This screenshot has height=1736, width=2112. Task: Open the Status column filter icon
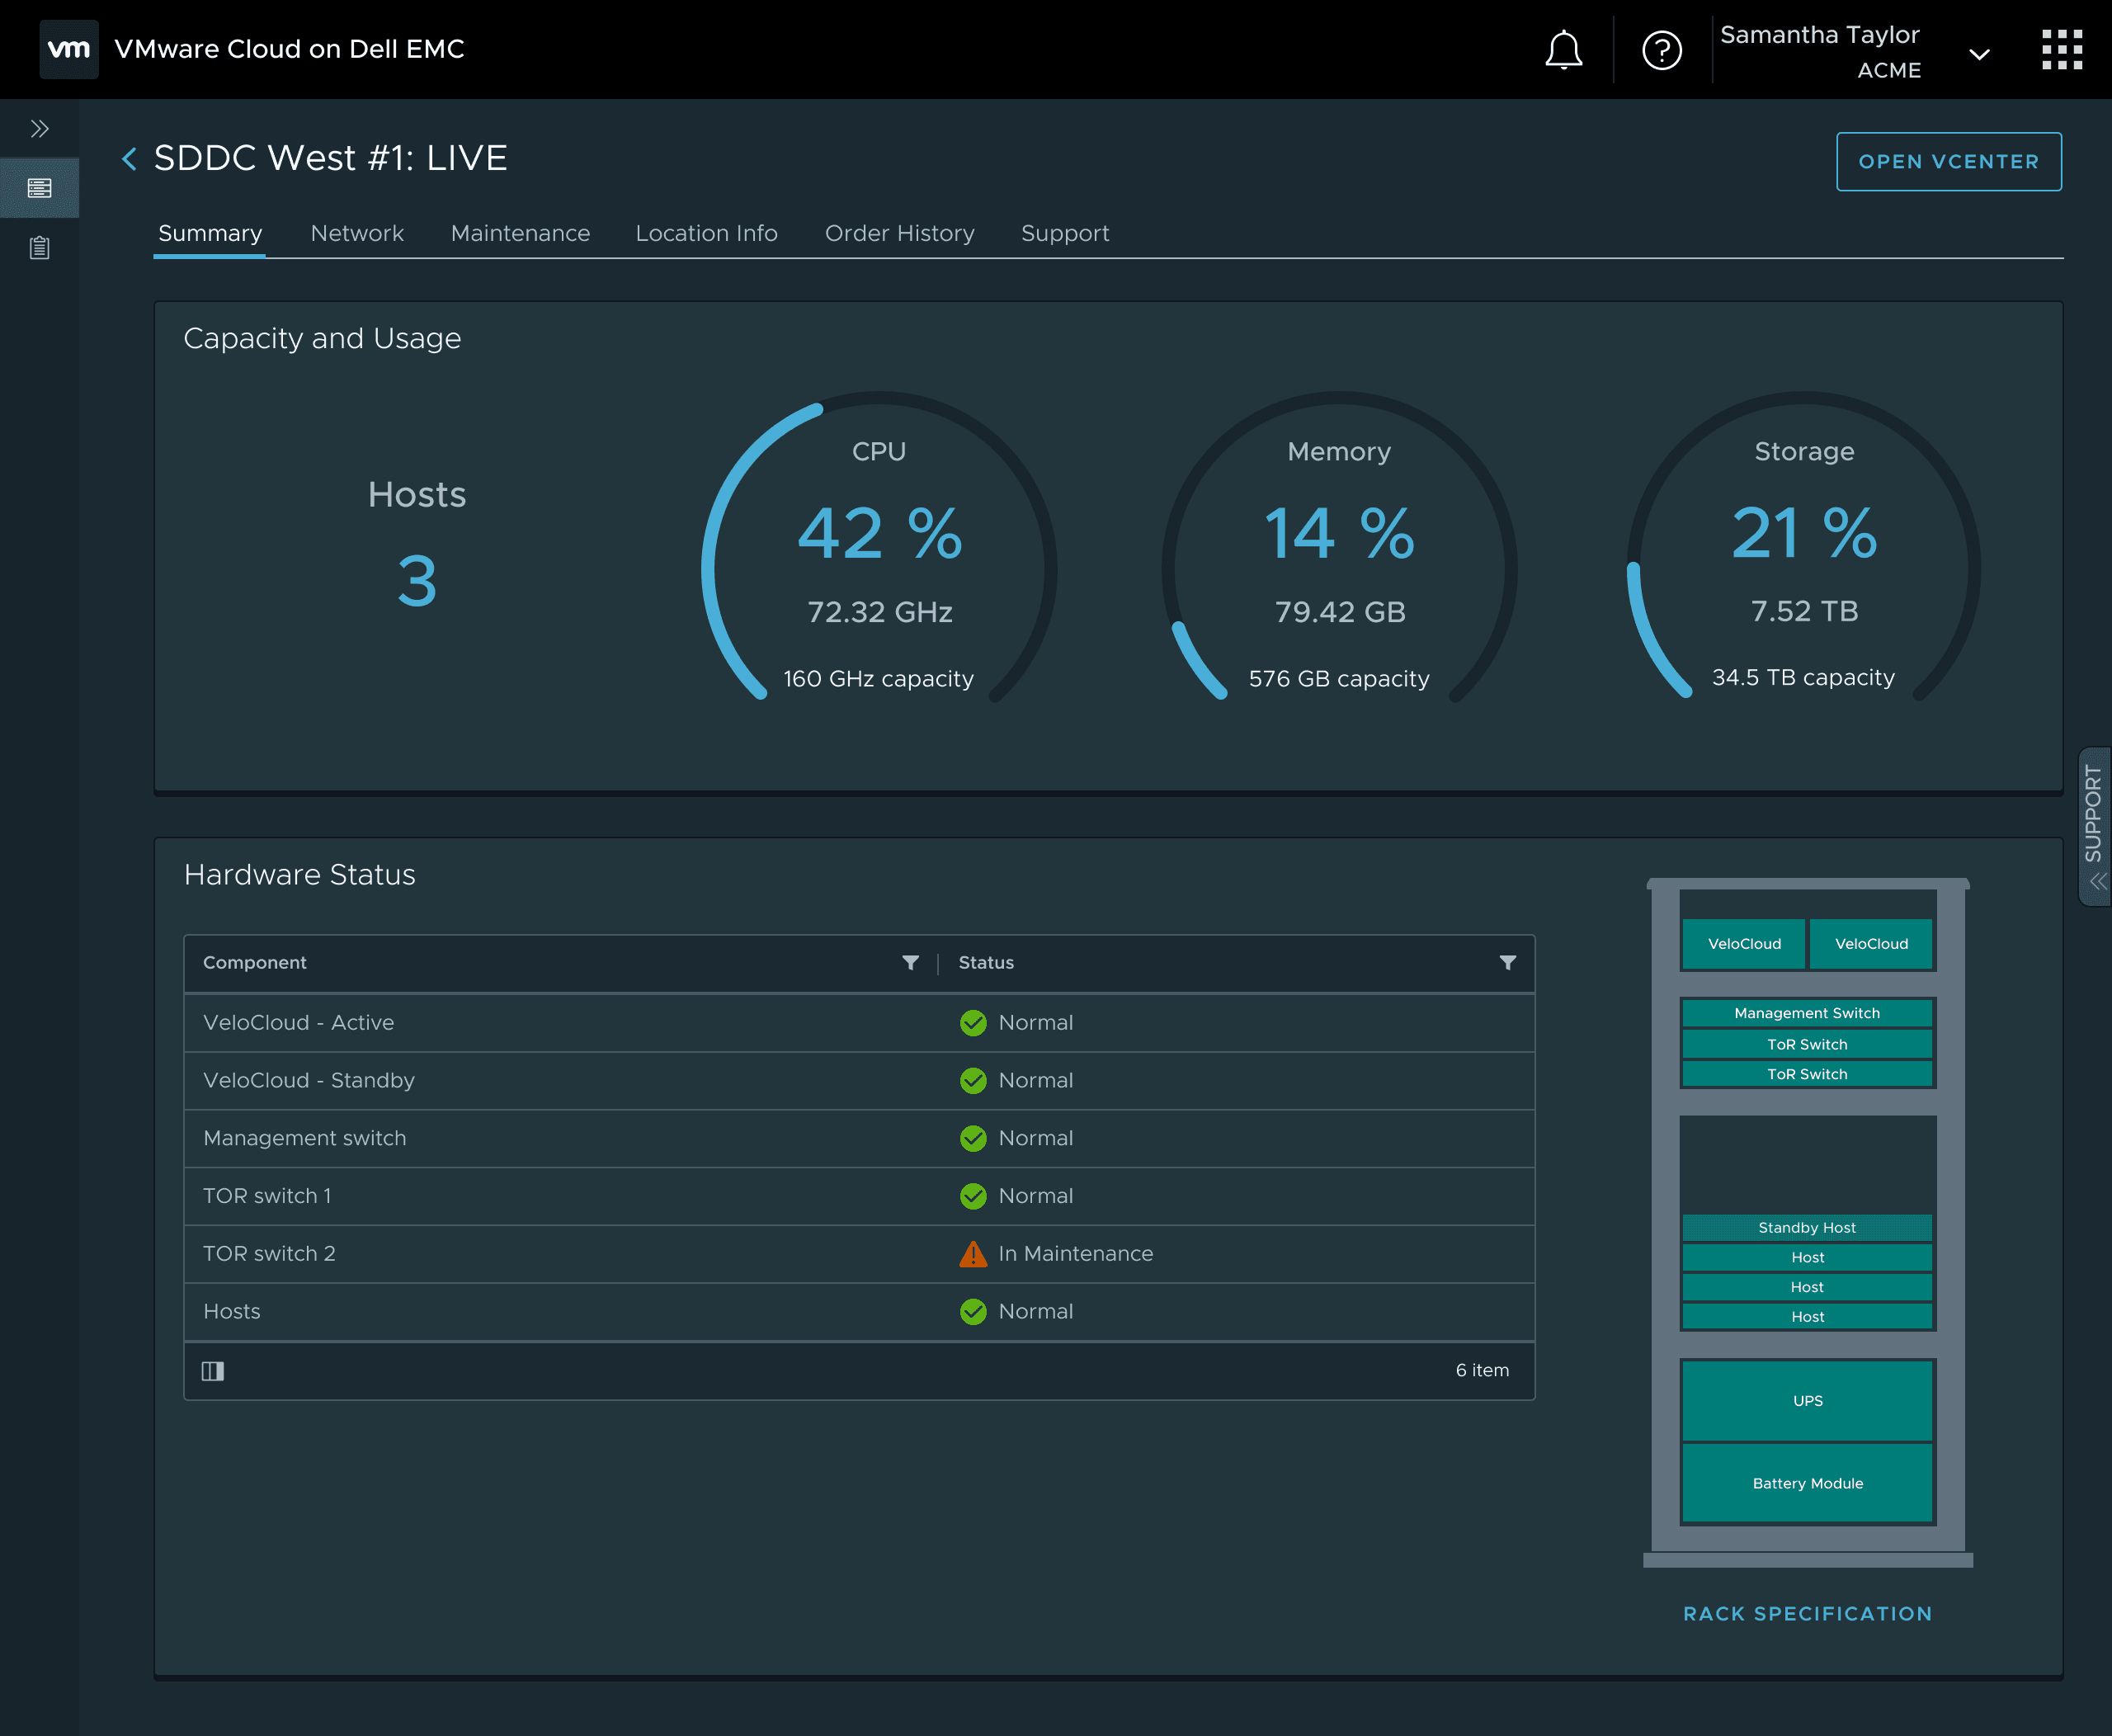click(1507, 962)
